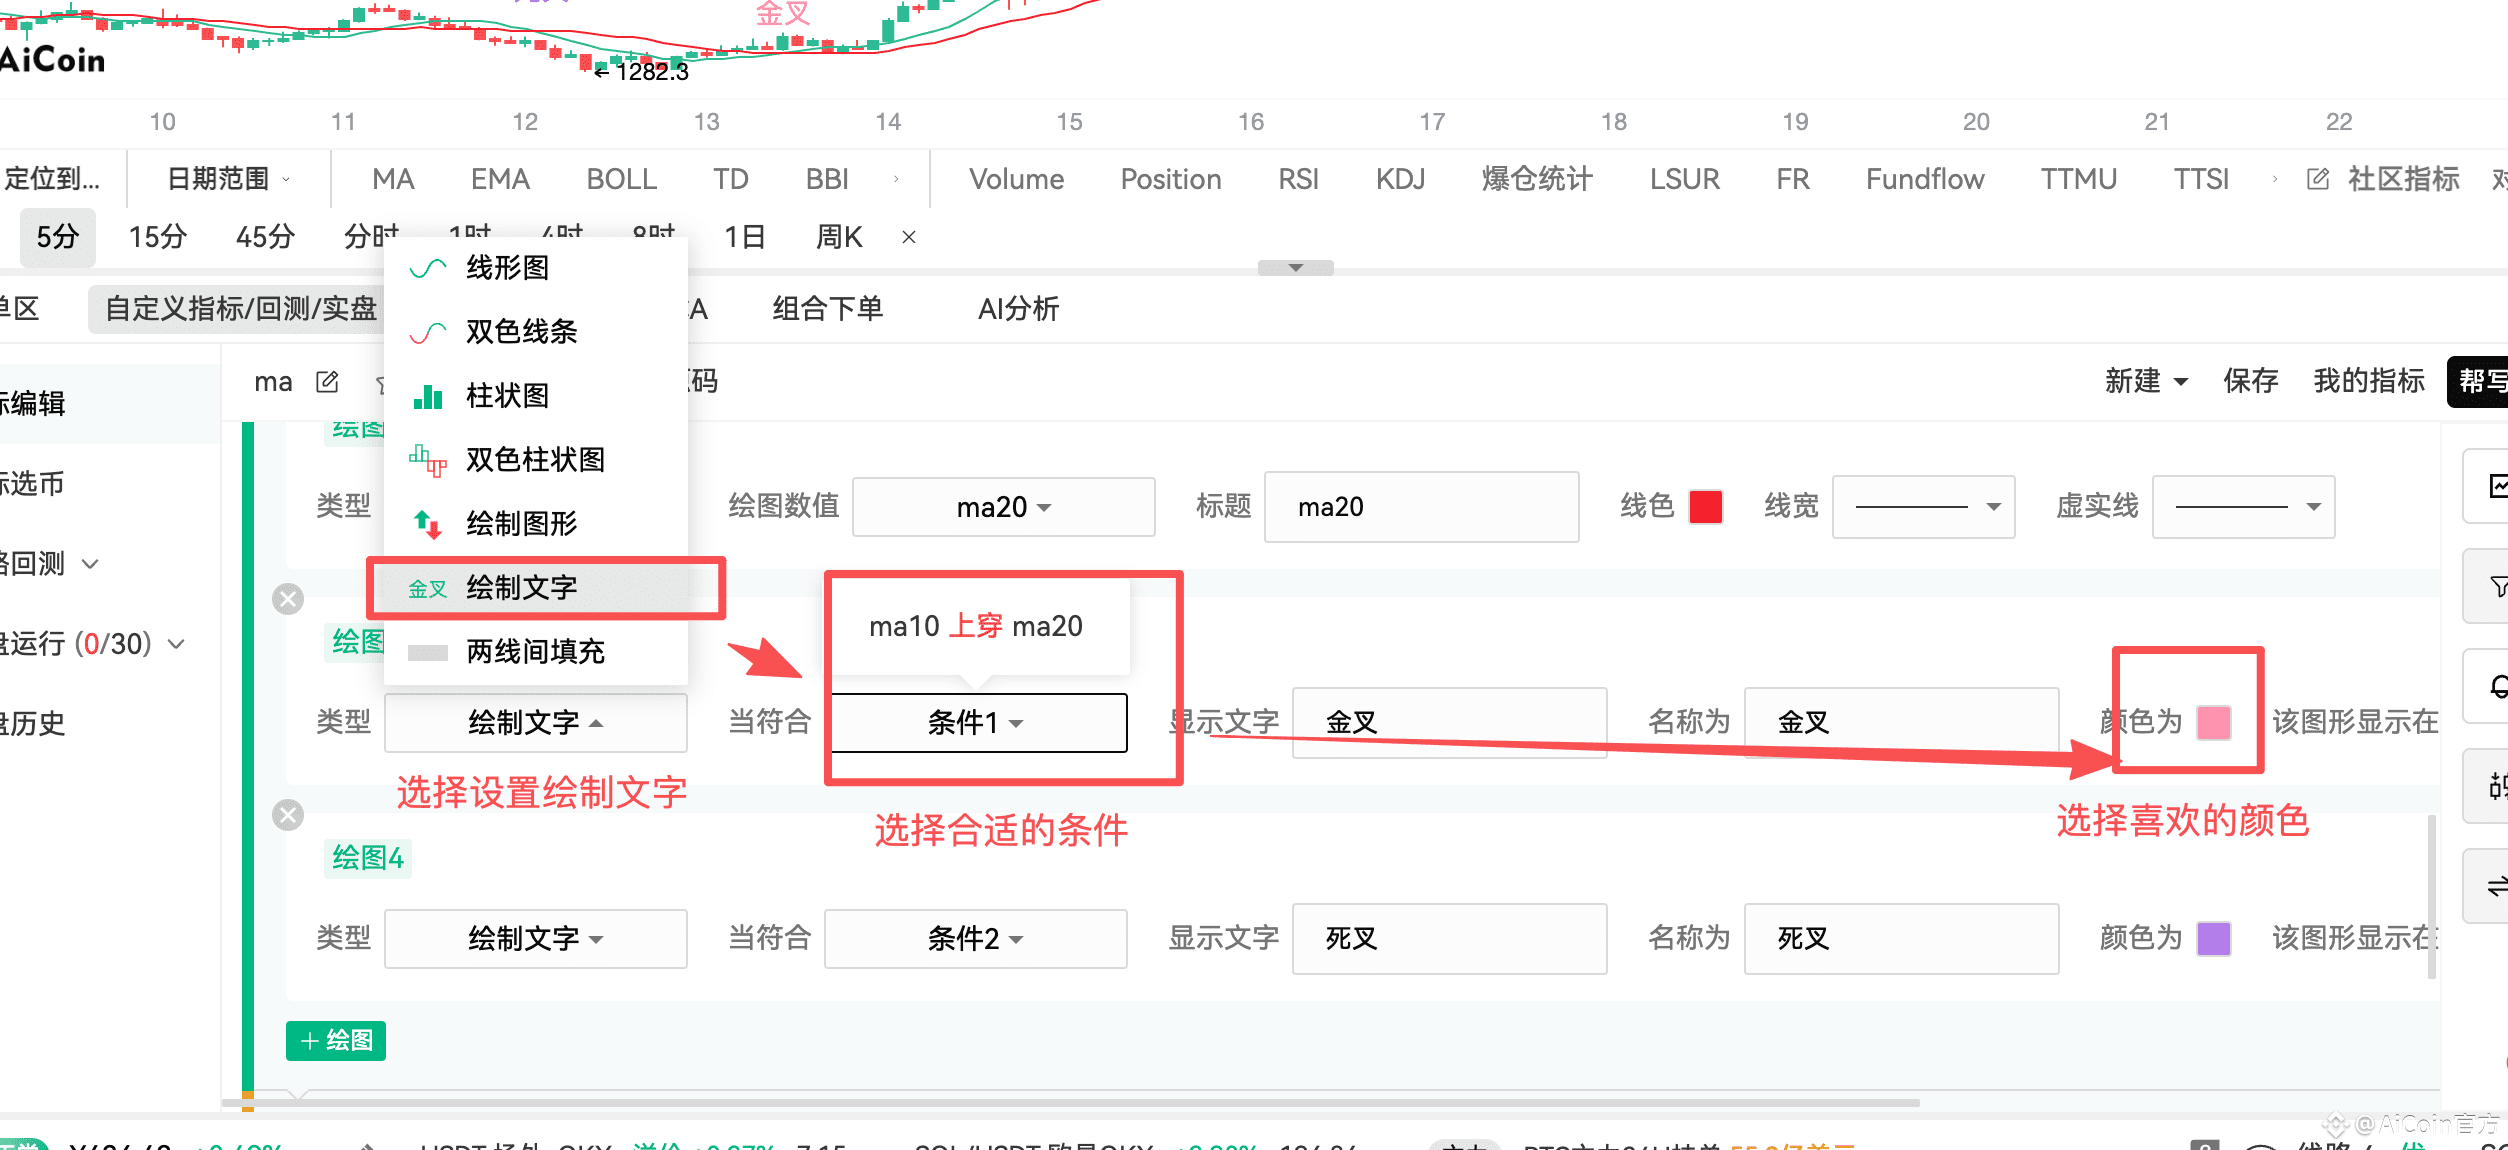Open the 新建 dropdown menu
Screen dimensions: 2508x1150
coord(2146,381)
